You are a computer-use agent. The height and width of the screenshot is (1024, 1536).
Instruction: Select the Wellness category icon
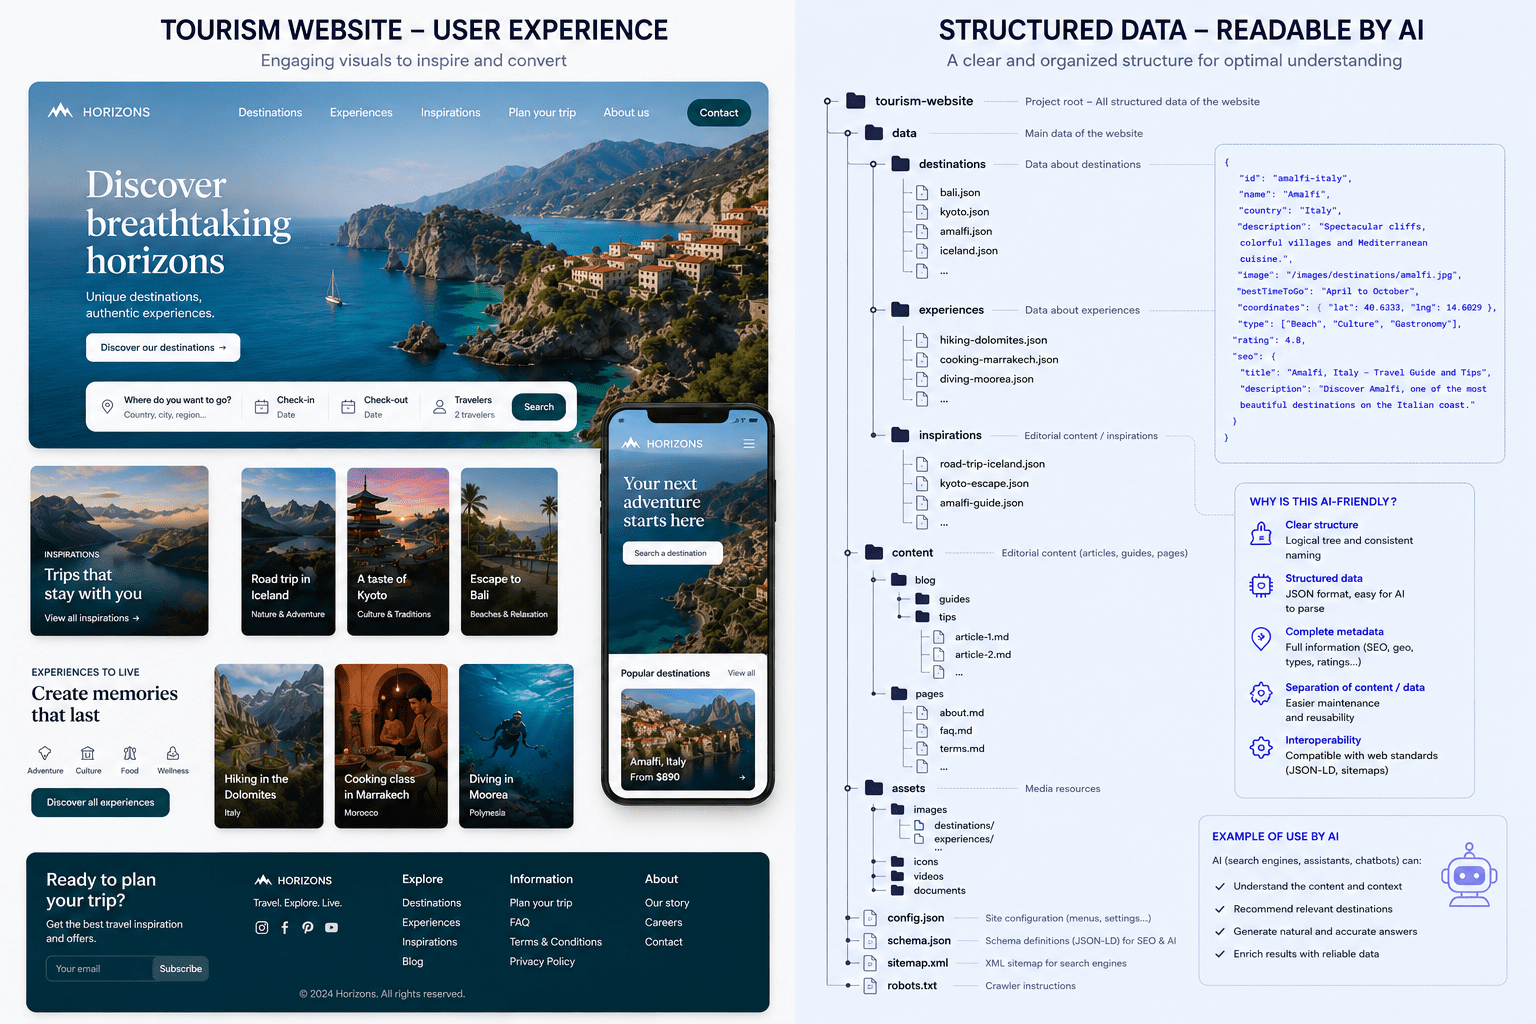point(173,753)
